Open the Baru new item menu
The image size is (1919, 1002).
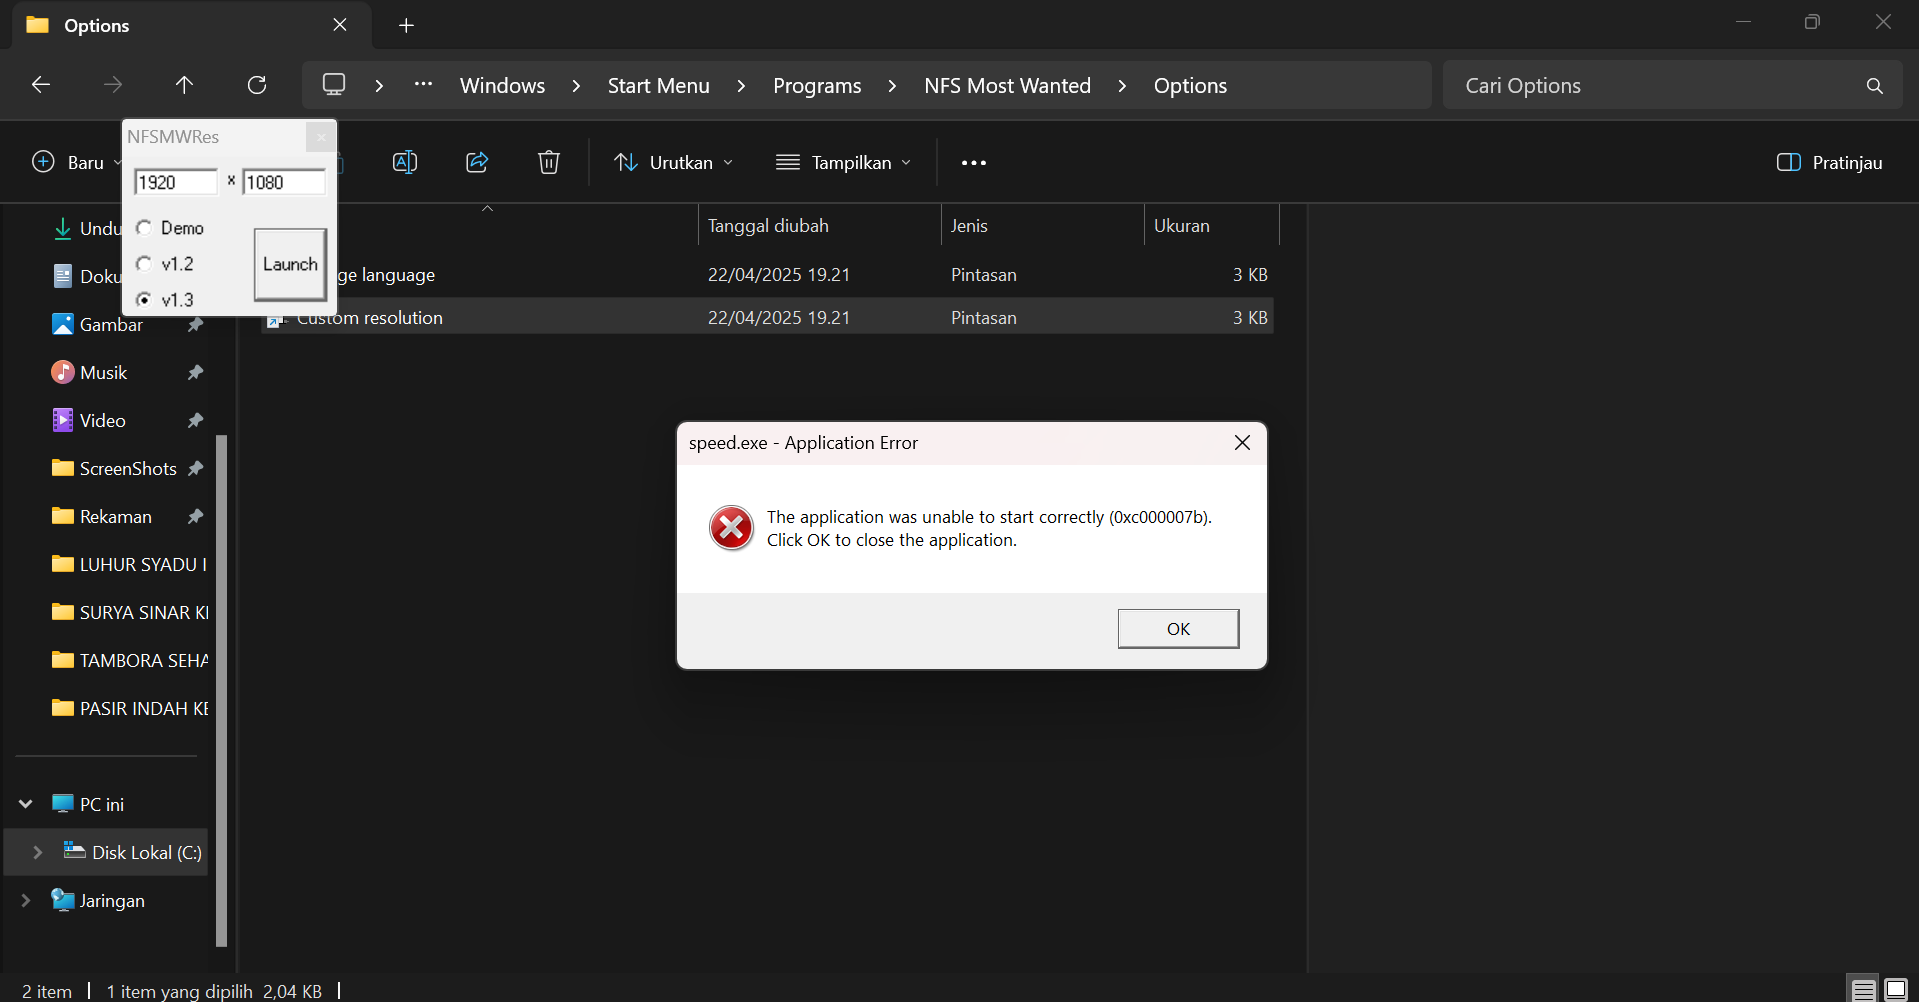click(x=77, y=162)
